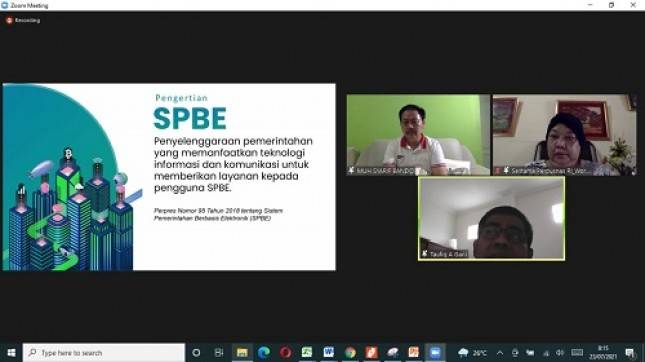Switch to the Zoom taskbar icon
Image resolution: width=645 pixels, height=362 pixels.
pyautogui.click(x=435, y=353)
